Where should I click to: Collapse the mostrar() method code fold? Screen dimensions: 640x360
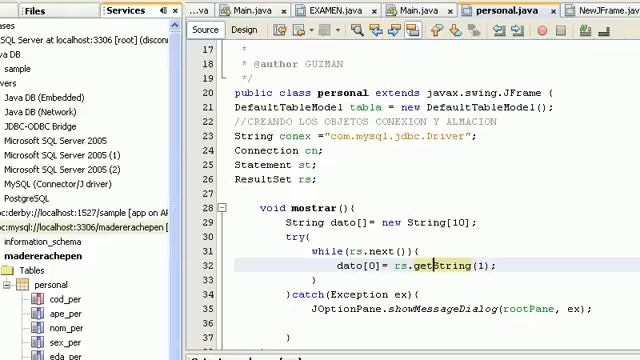pyautogui.click(x=222, y=208)
